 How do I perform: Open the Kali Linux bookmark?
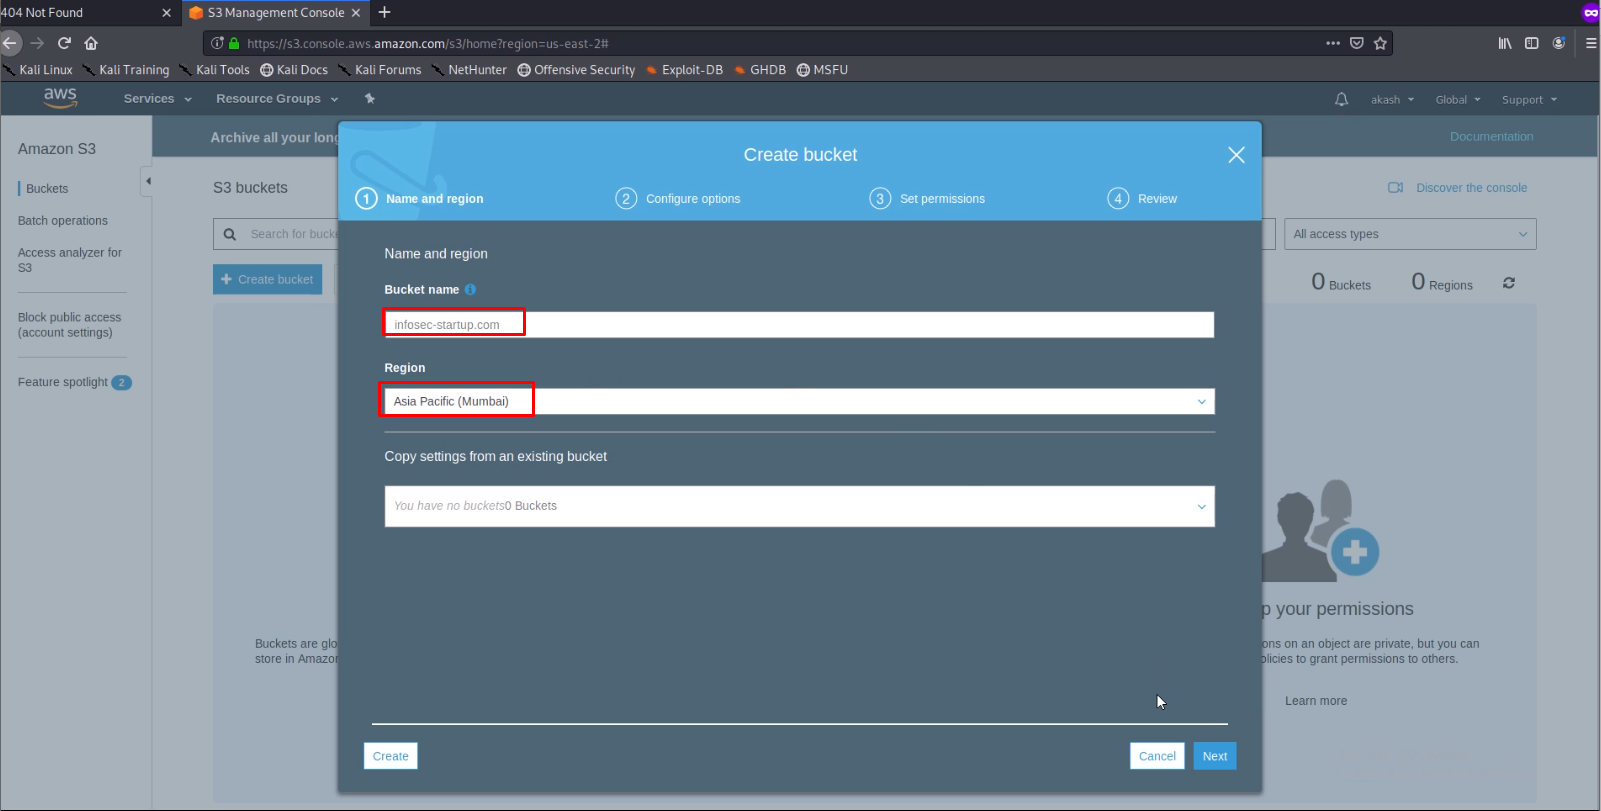tap(38, 70)
